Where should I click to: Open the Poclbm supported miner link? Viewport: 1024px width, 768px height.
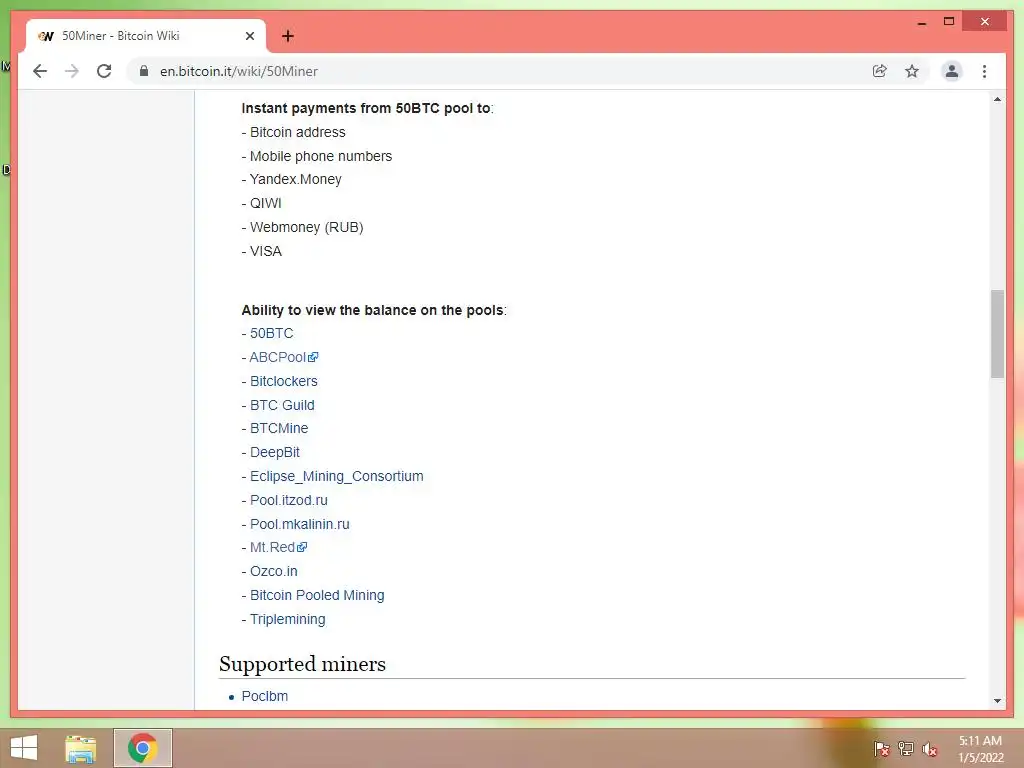click(264, 696)
